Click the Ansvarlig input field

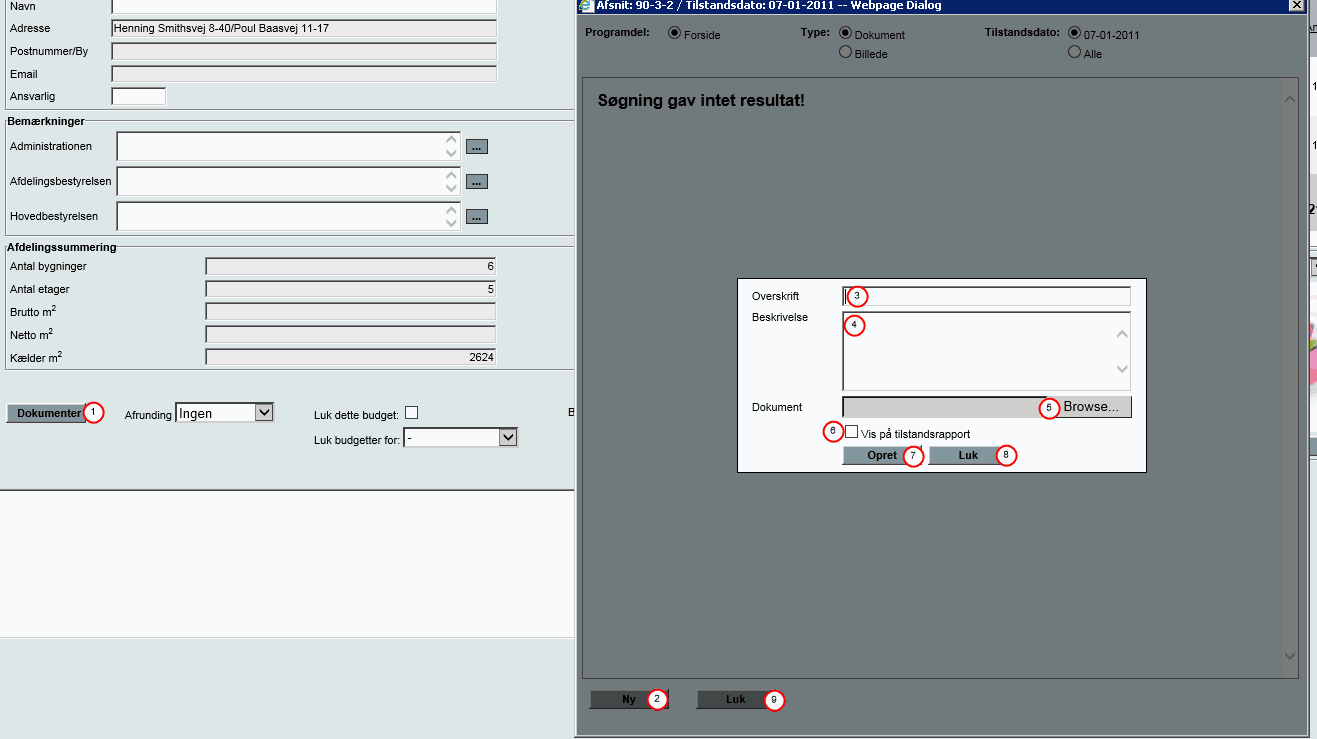point(138,96)
